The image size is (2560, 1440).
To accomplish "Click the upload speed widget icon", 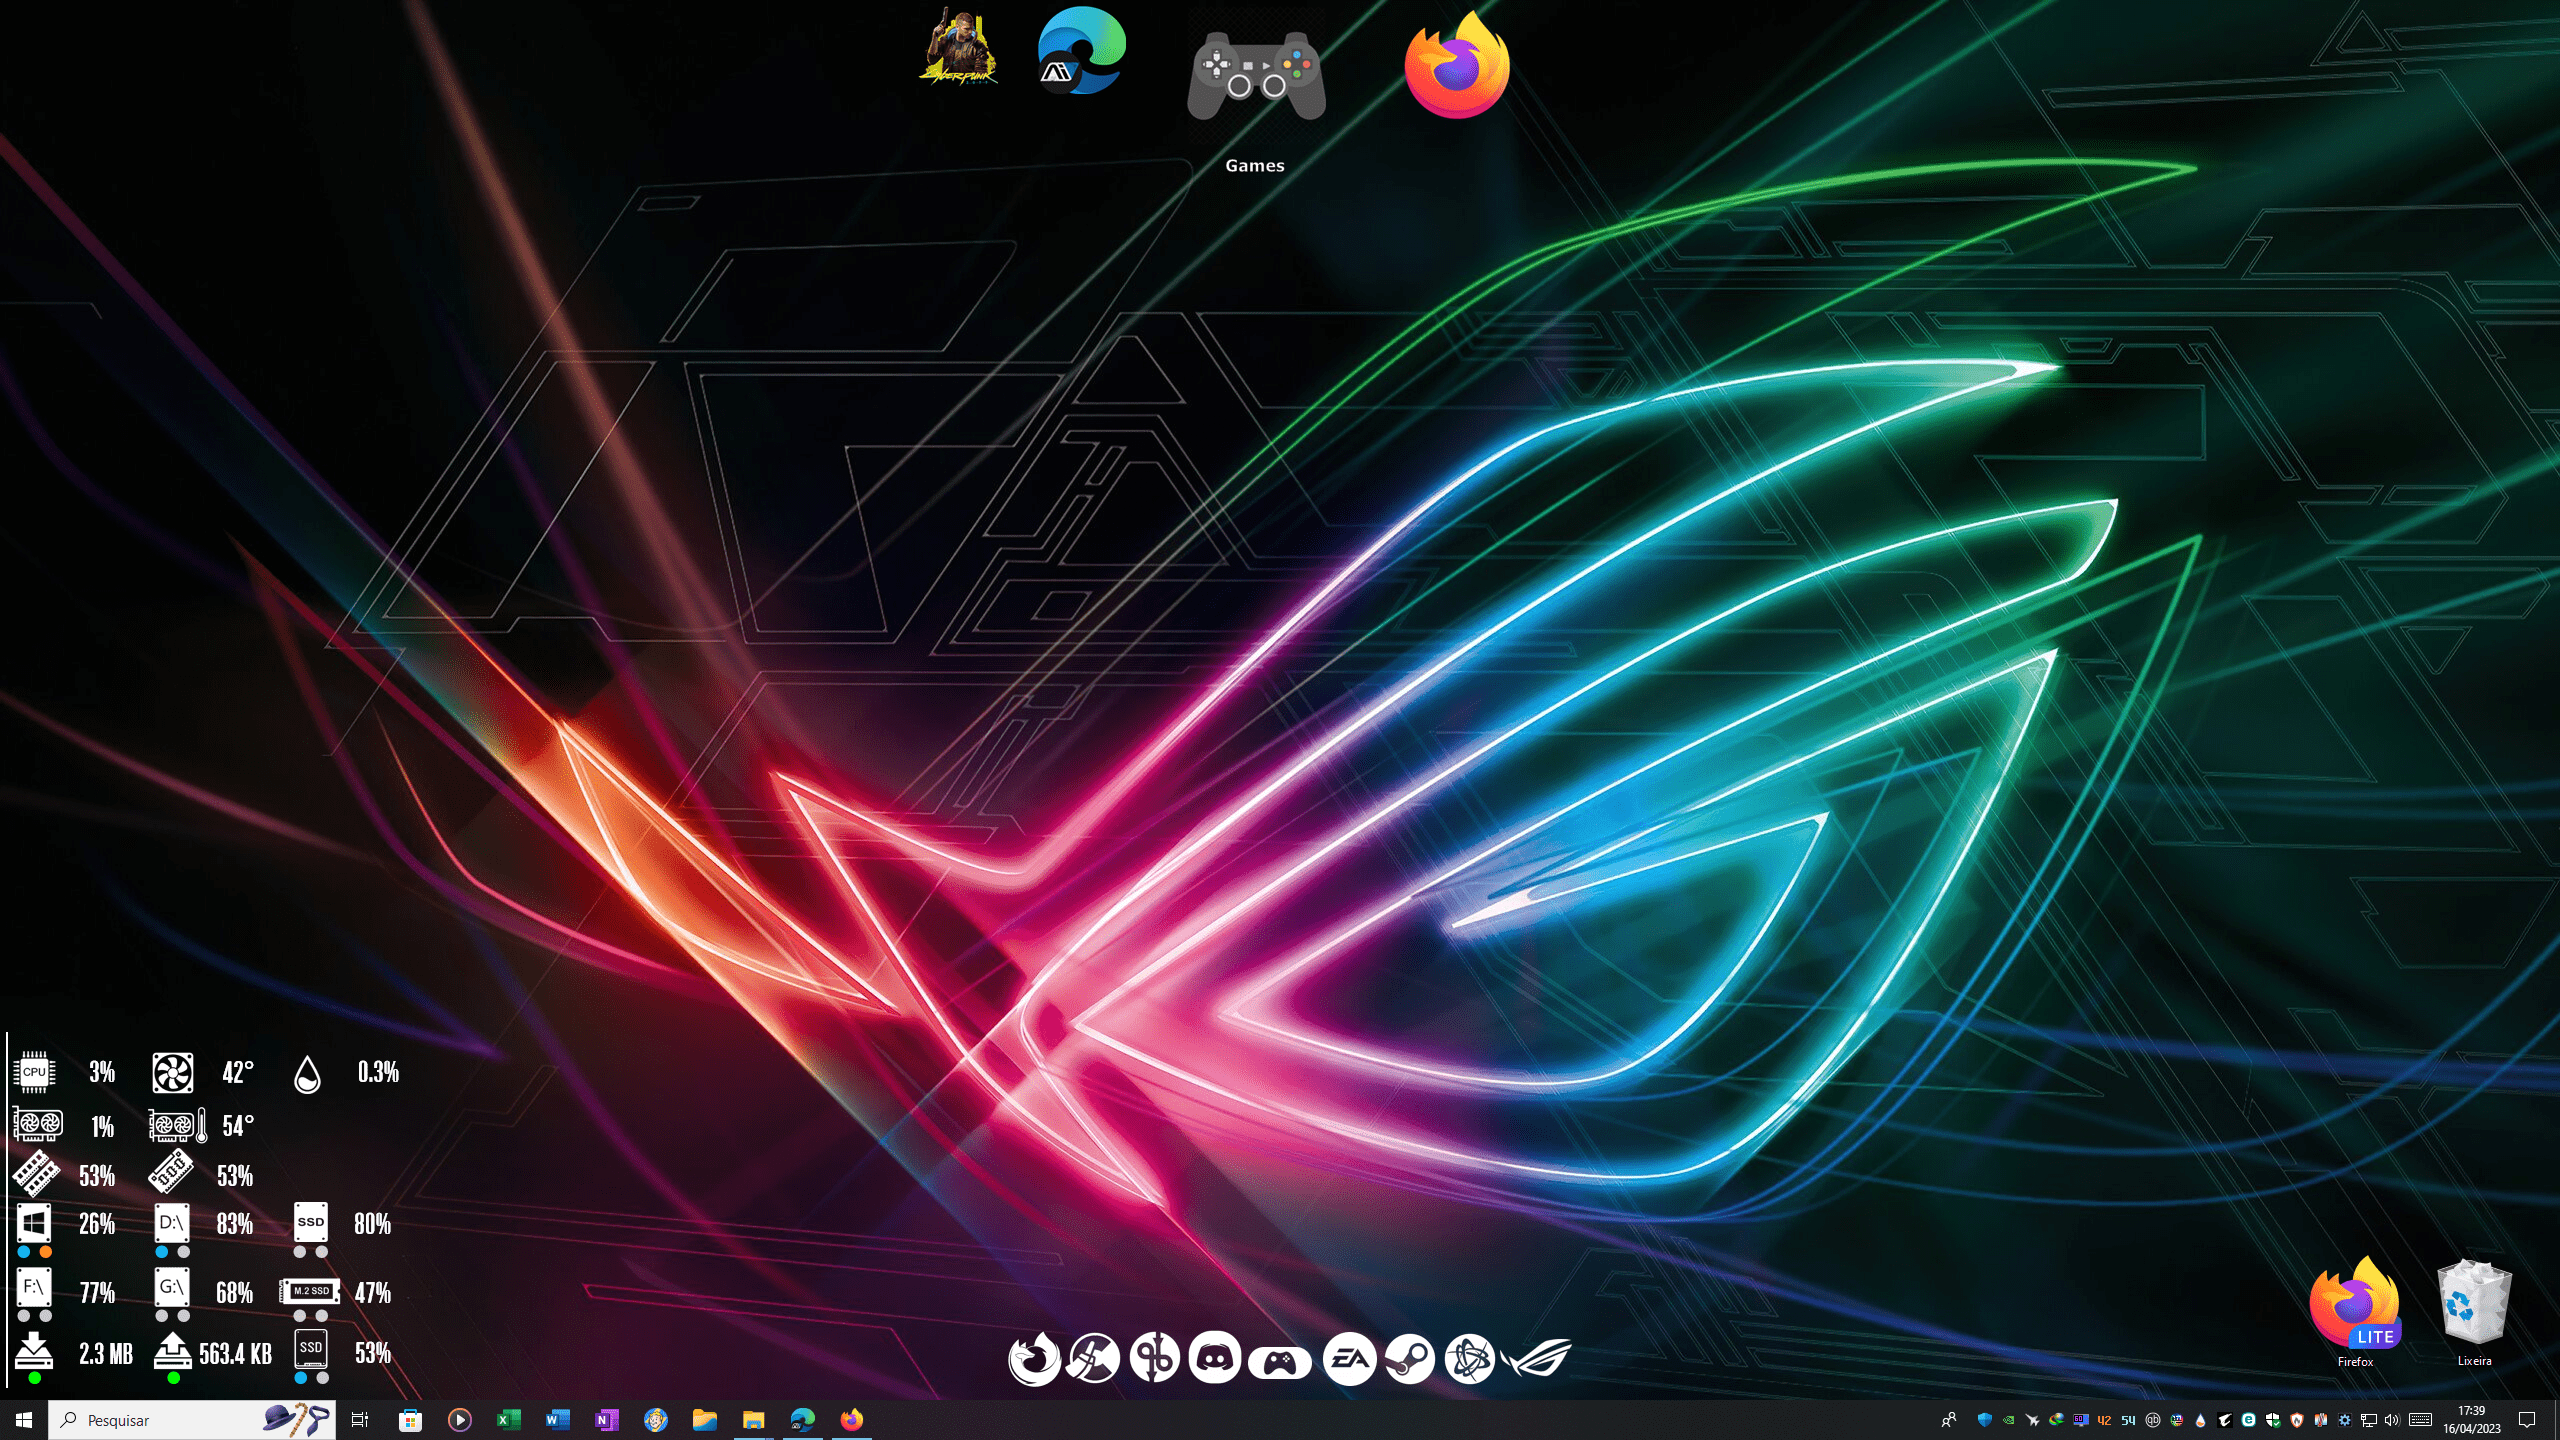I will click(x=172, y=1350).
